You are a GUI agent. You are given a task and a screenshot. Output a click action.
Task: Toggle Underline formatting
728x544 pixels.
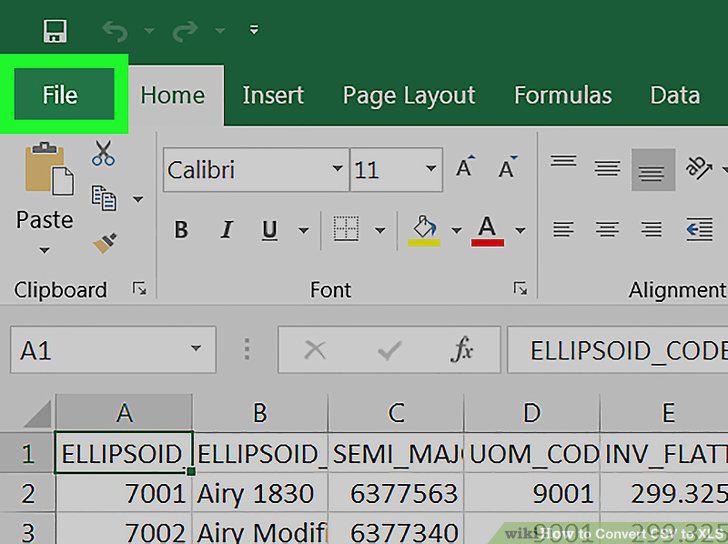(x=270, y=230)
